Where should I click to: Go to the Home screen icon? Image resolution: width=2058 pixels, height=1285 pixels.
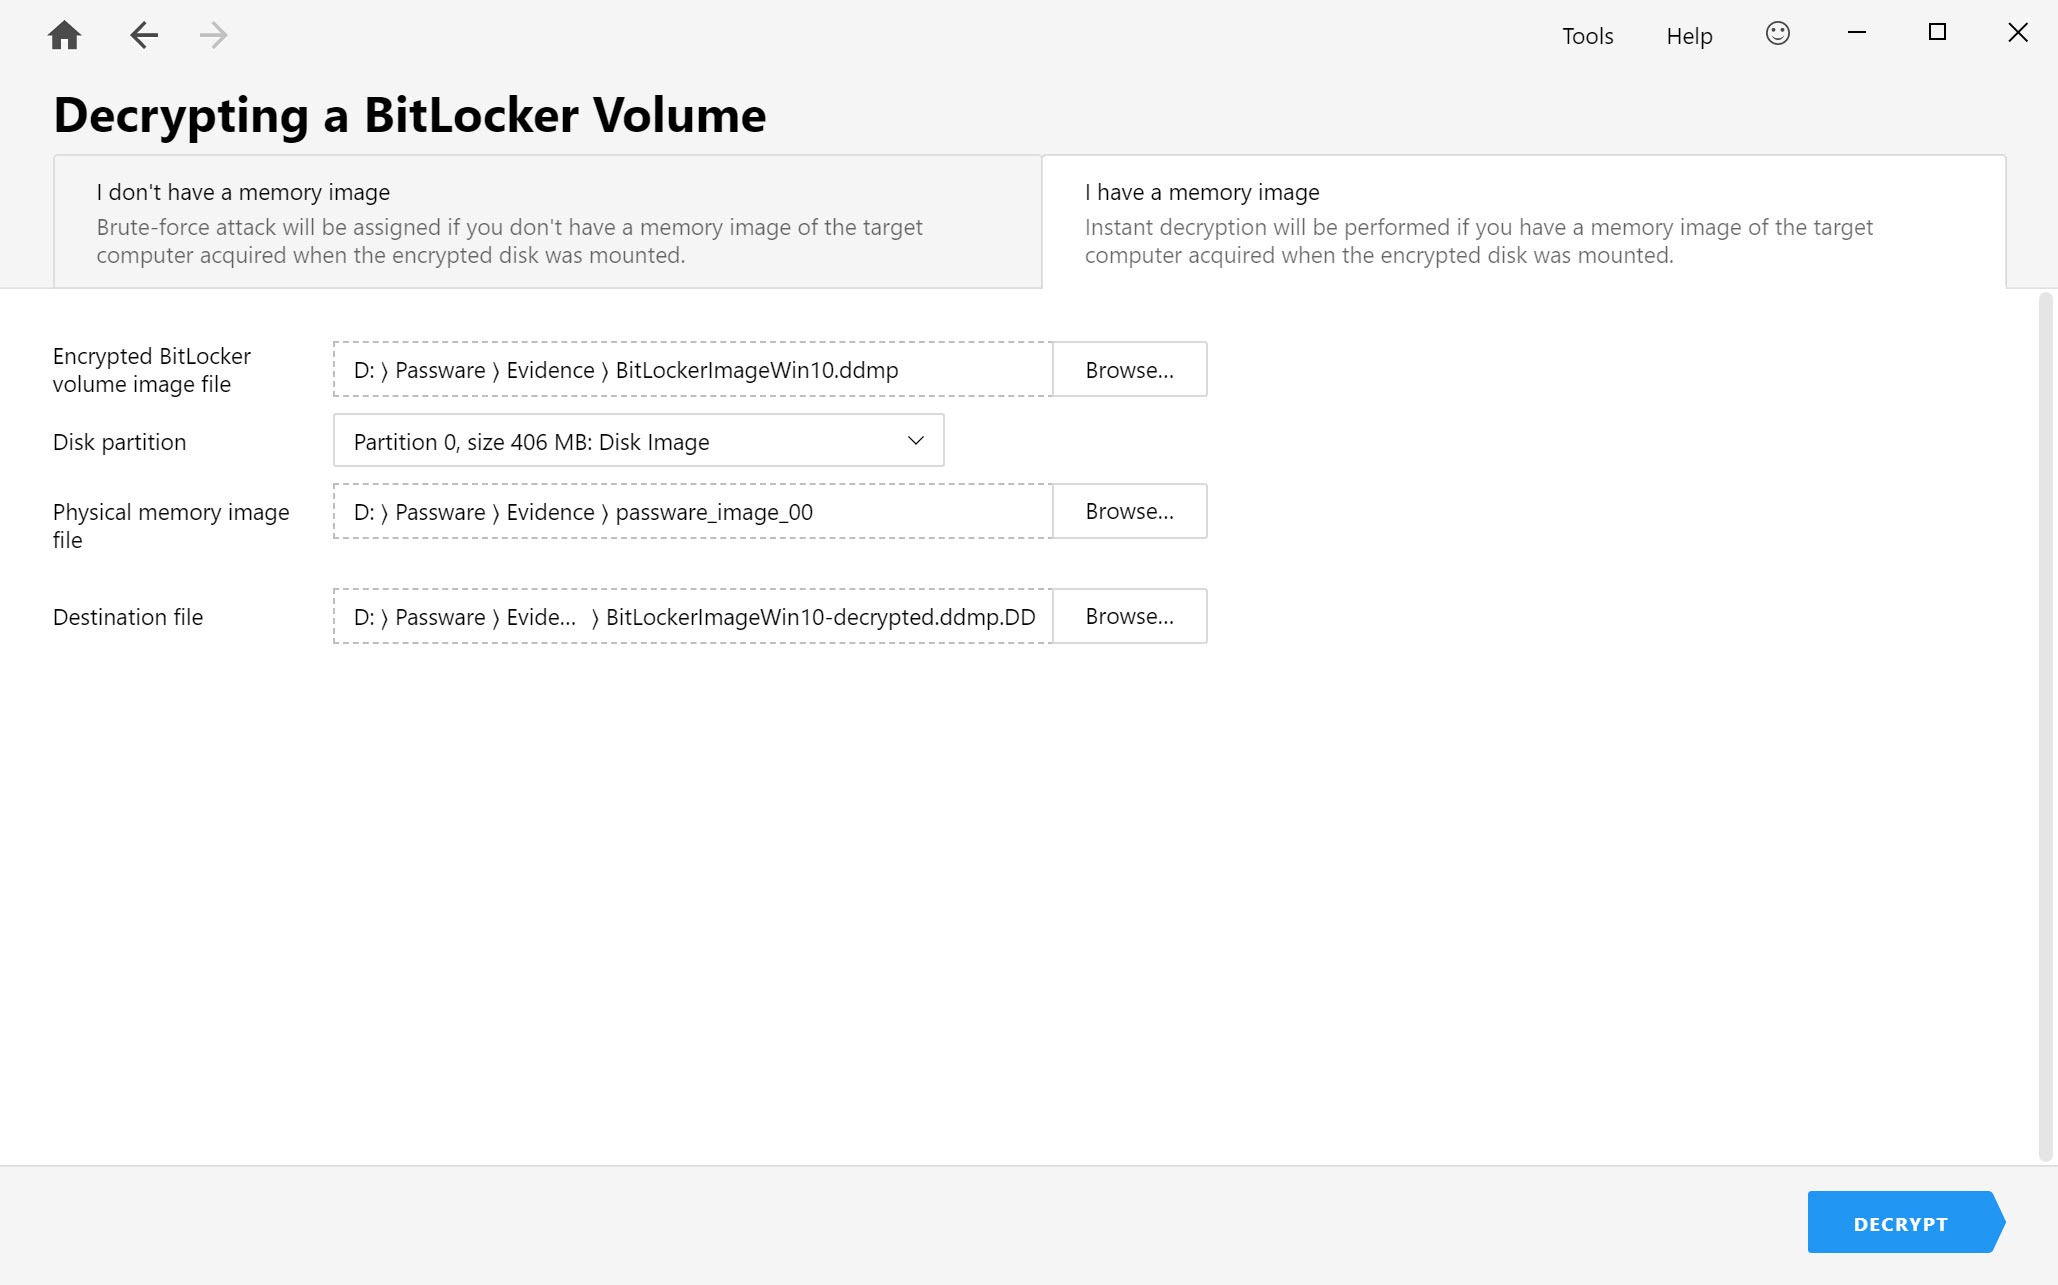tap(65, 35)
